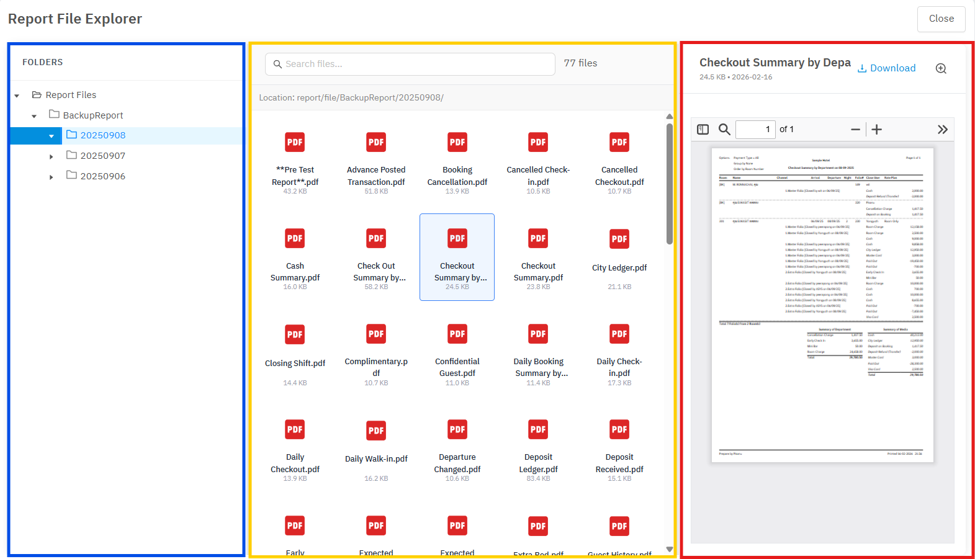Open Deposit Ledger.pdf

pos(538,449)
